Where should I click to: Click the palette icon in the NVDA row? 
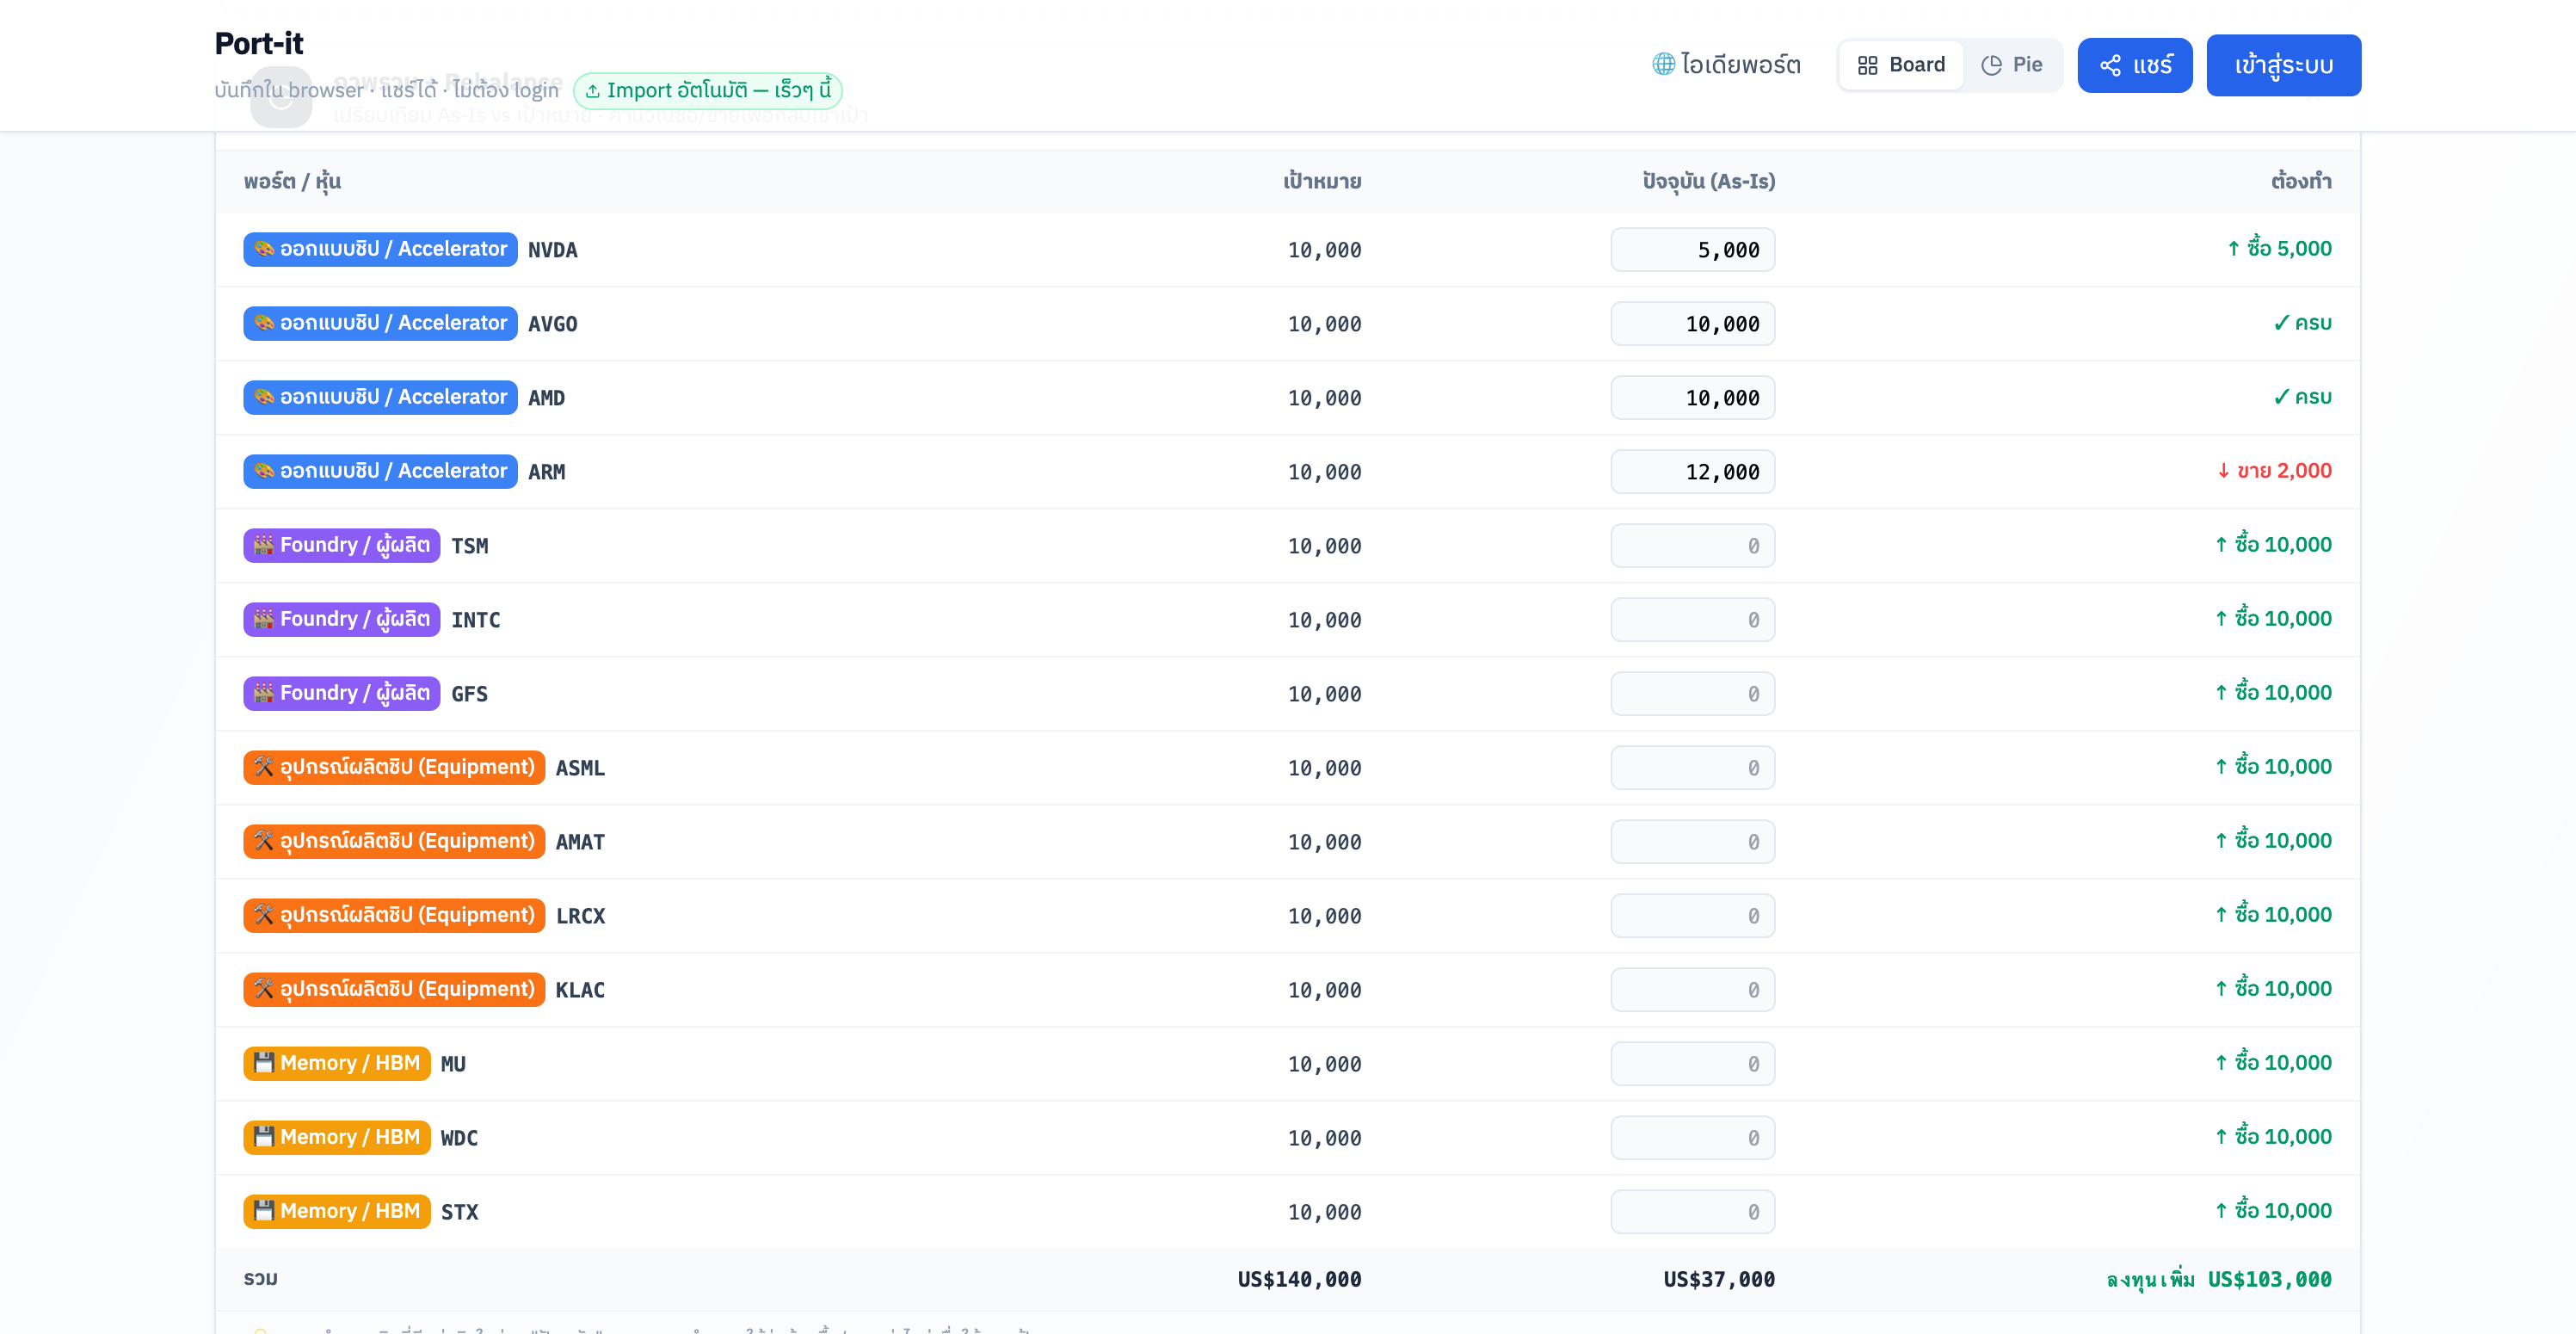coord(264,249)
